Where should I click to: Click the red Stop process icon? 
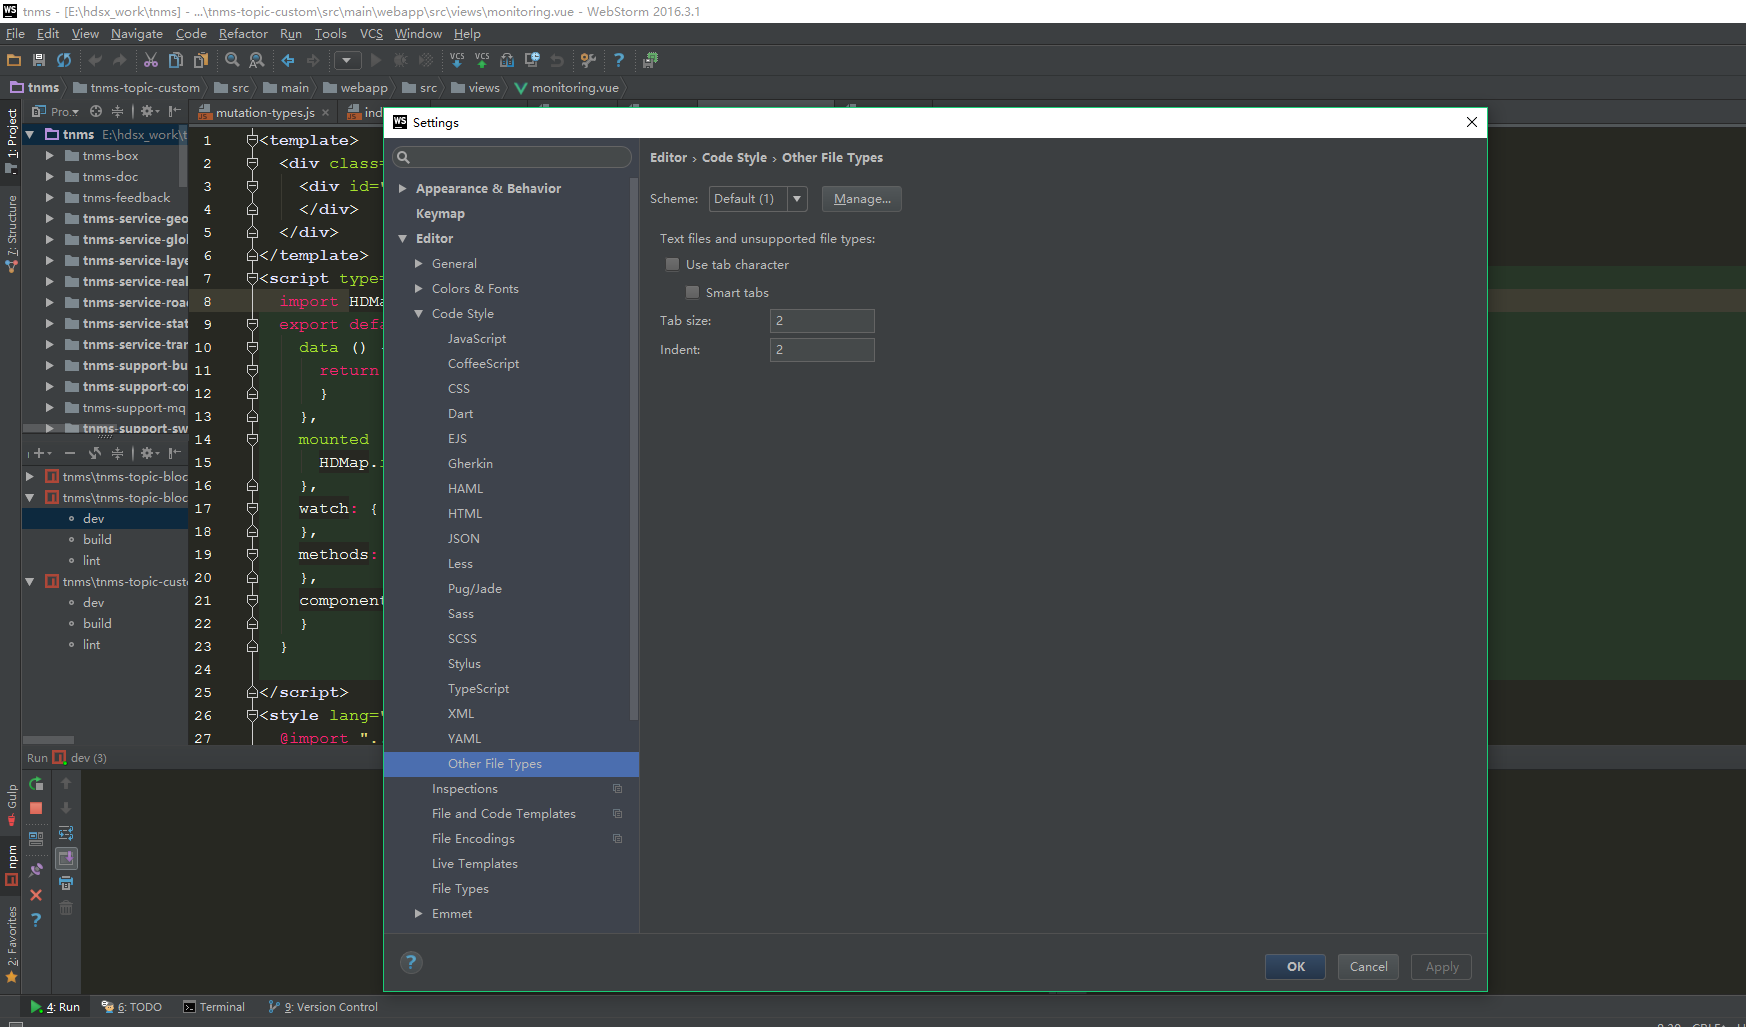[x=36, y=808]
